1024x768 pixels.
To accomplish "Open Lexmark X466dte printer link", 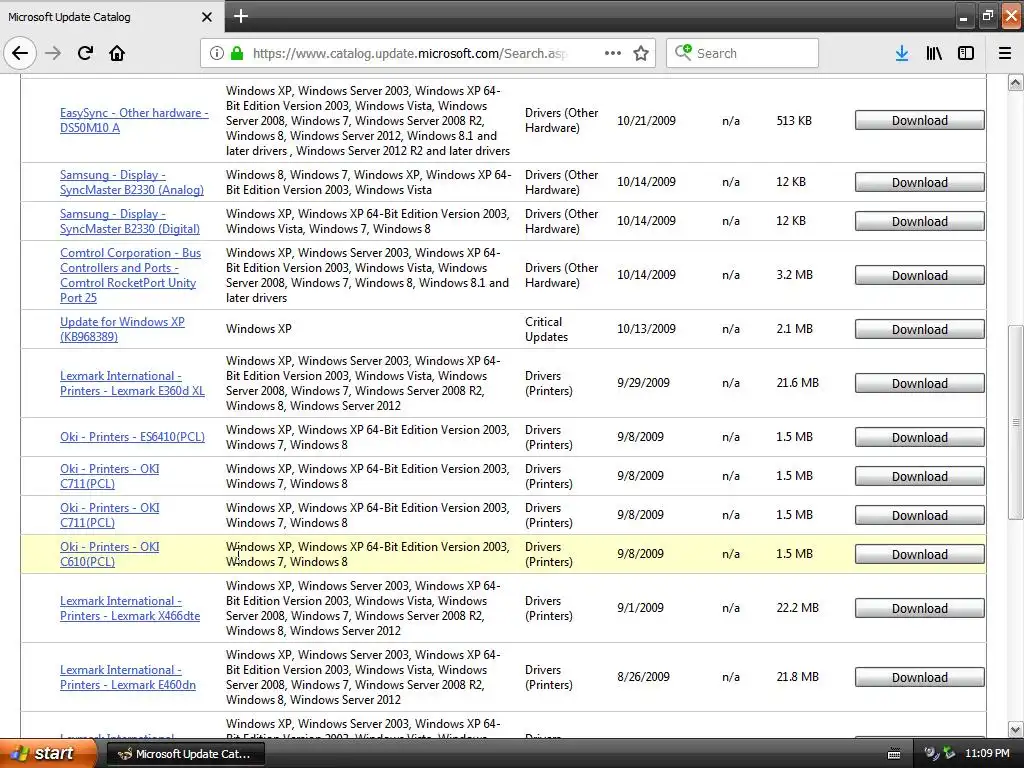I will coord(130,608).
